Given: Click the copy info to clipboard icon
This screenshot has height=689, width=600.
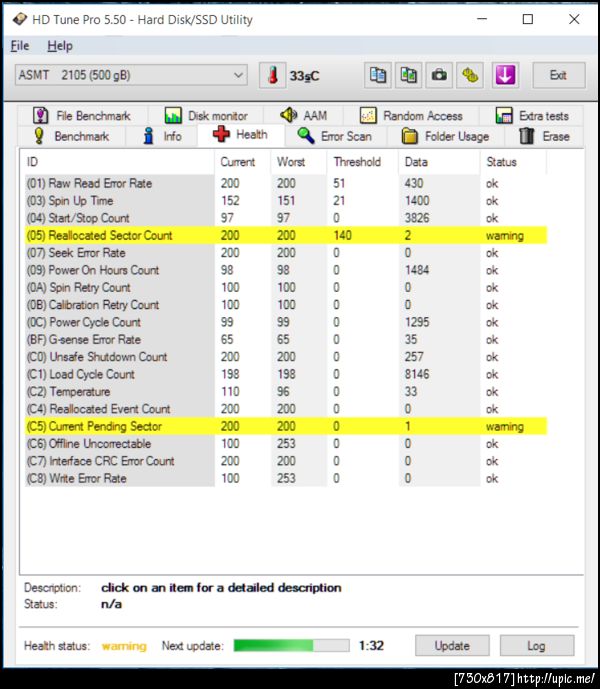Looking at the screenshot, I should (378, 76).
